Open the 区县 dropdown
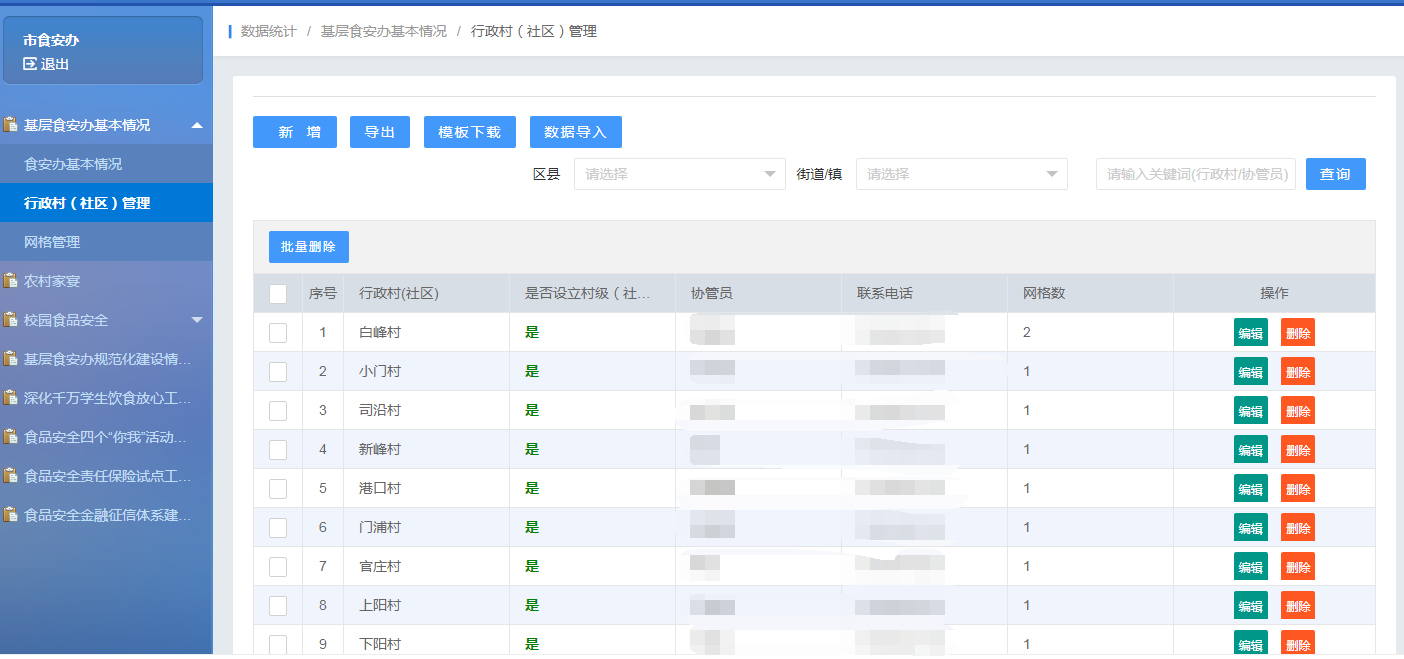 pyautogui.click(x=680, y=174)
